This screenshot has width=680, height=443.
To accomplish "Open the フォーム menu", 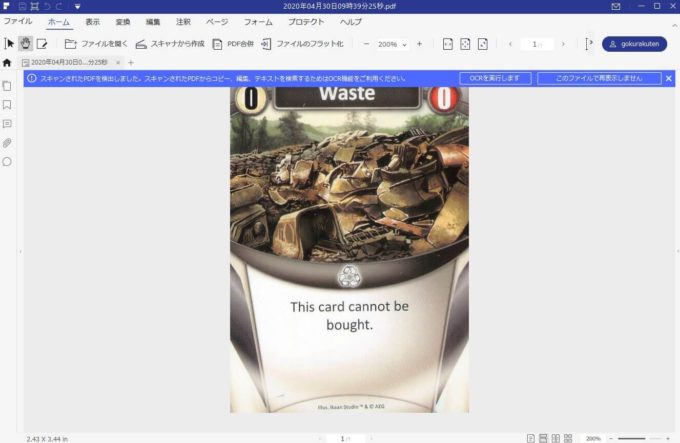I will (258, 22).
